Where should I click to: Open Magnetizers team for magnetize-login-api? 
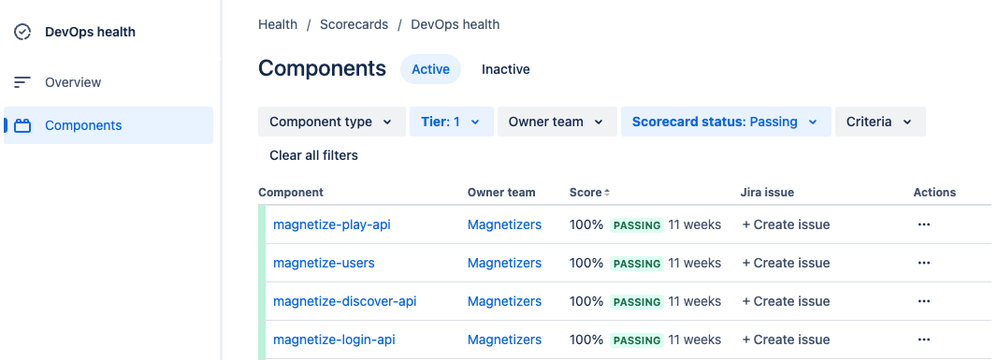(x=504, y=340)
